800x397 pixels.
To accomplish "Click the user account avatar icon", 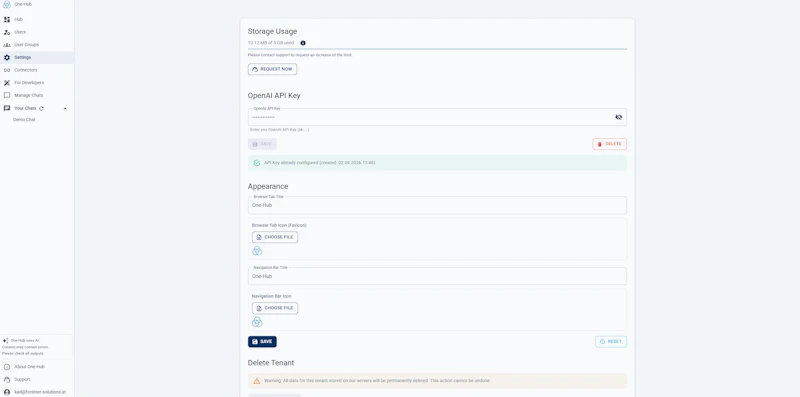I will pos(7,392).
